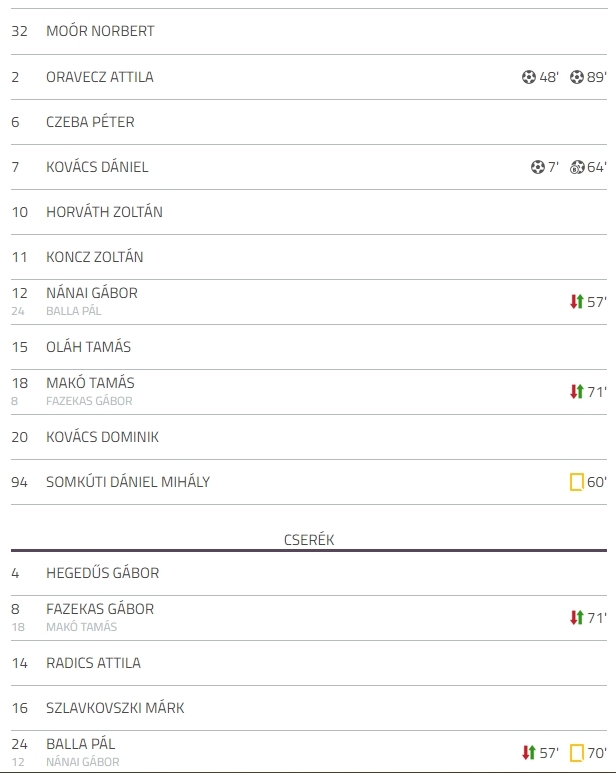Click Somkúti Dániel Mihály's yellow card icon
This screenshot has width=616, height=773.
(577, 482)
